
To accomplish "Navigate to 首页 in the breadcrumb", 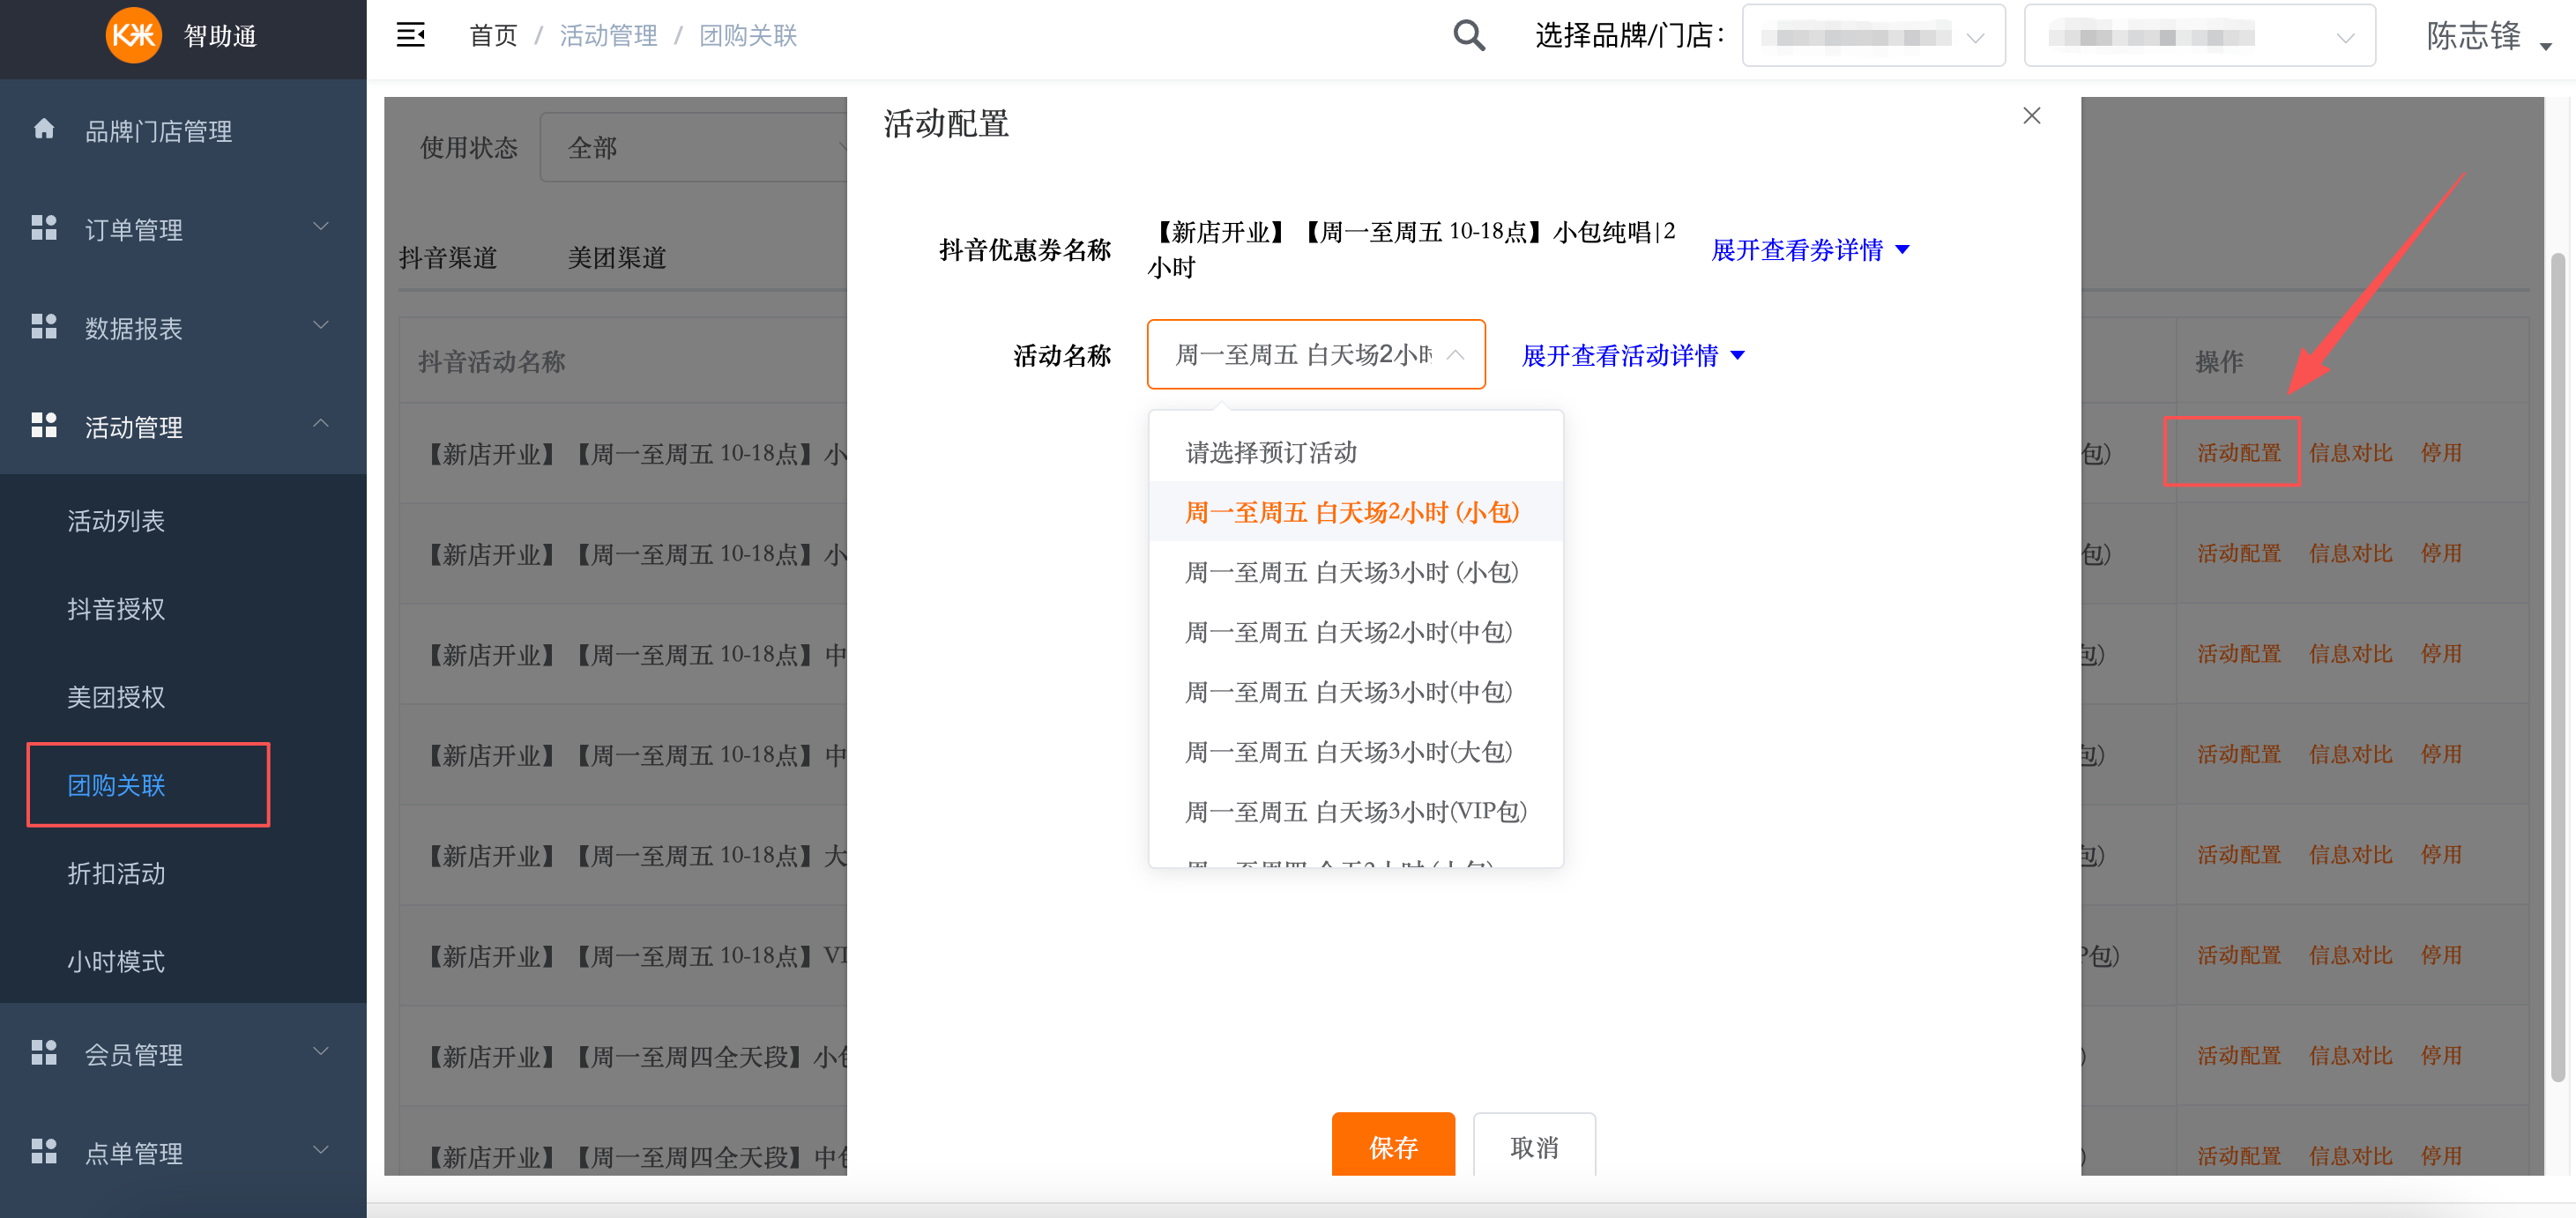I will [492, 35].
